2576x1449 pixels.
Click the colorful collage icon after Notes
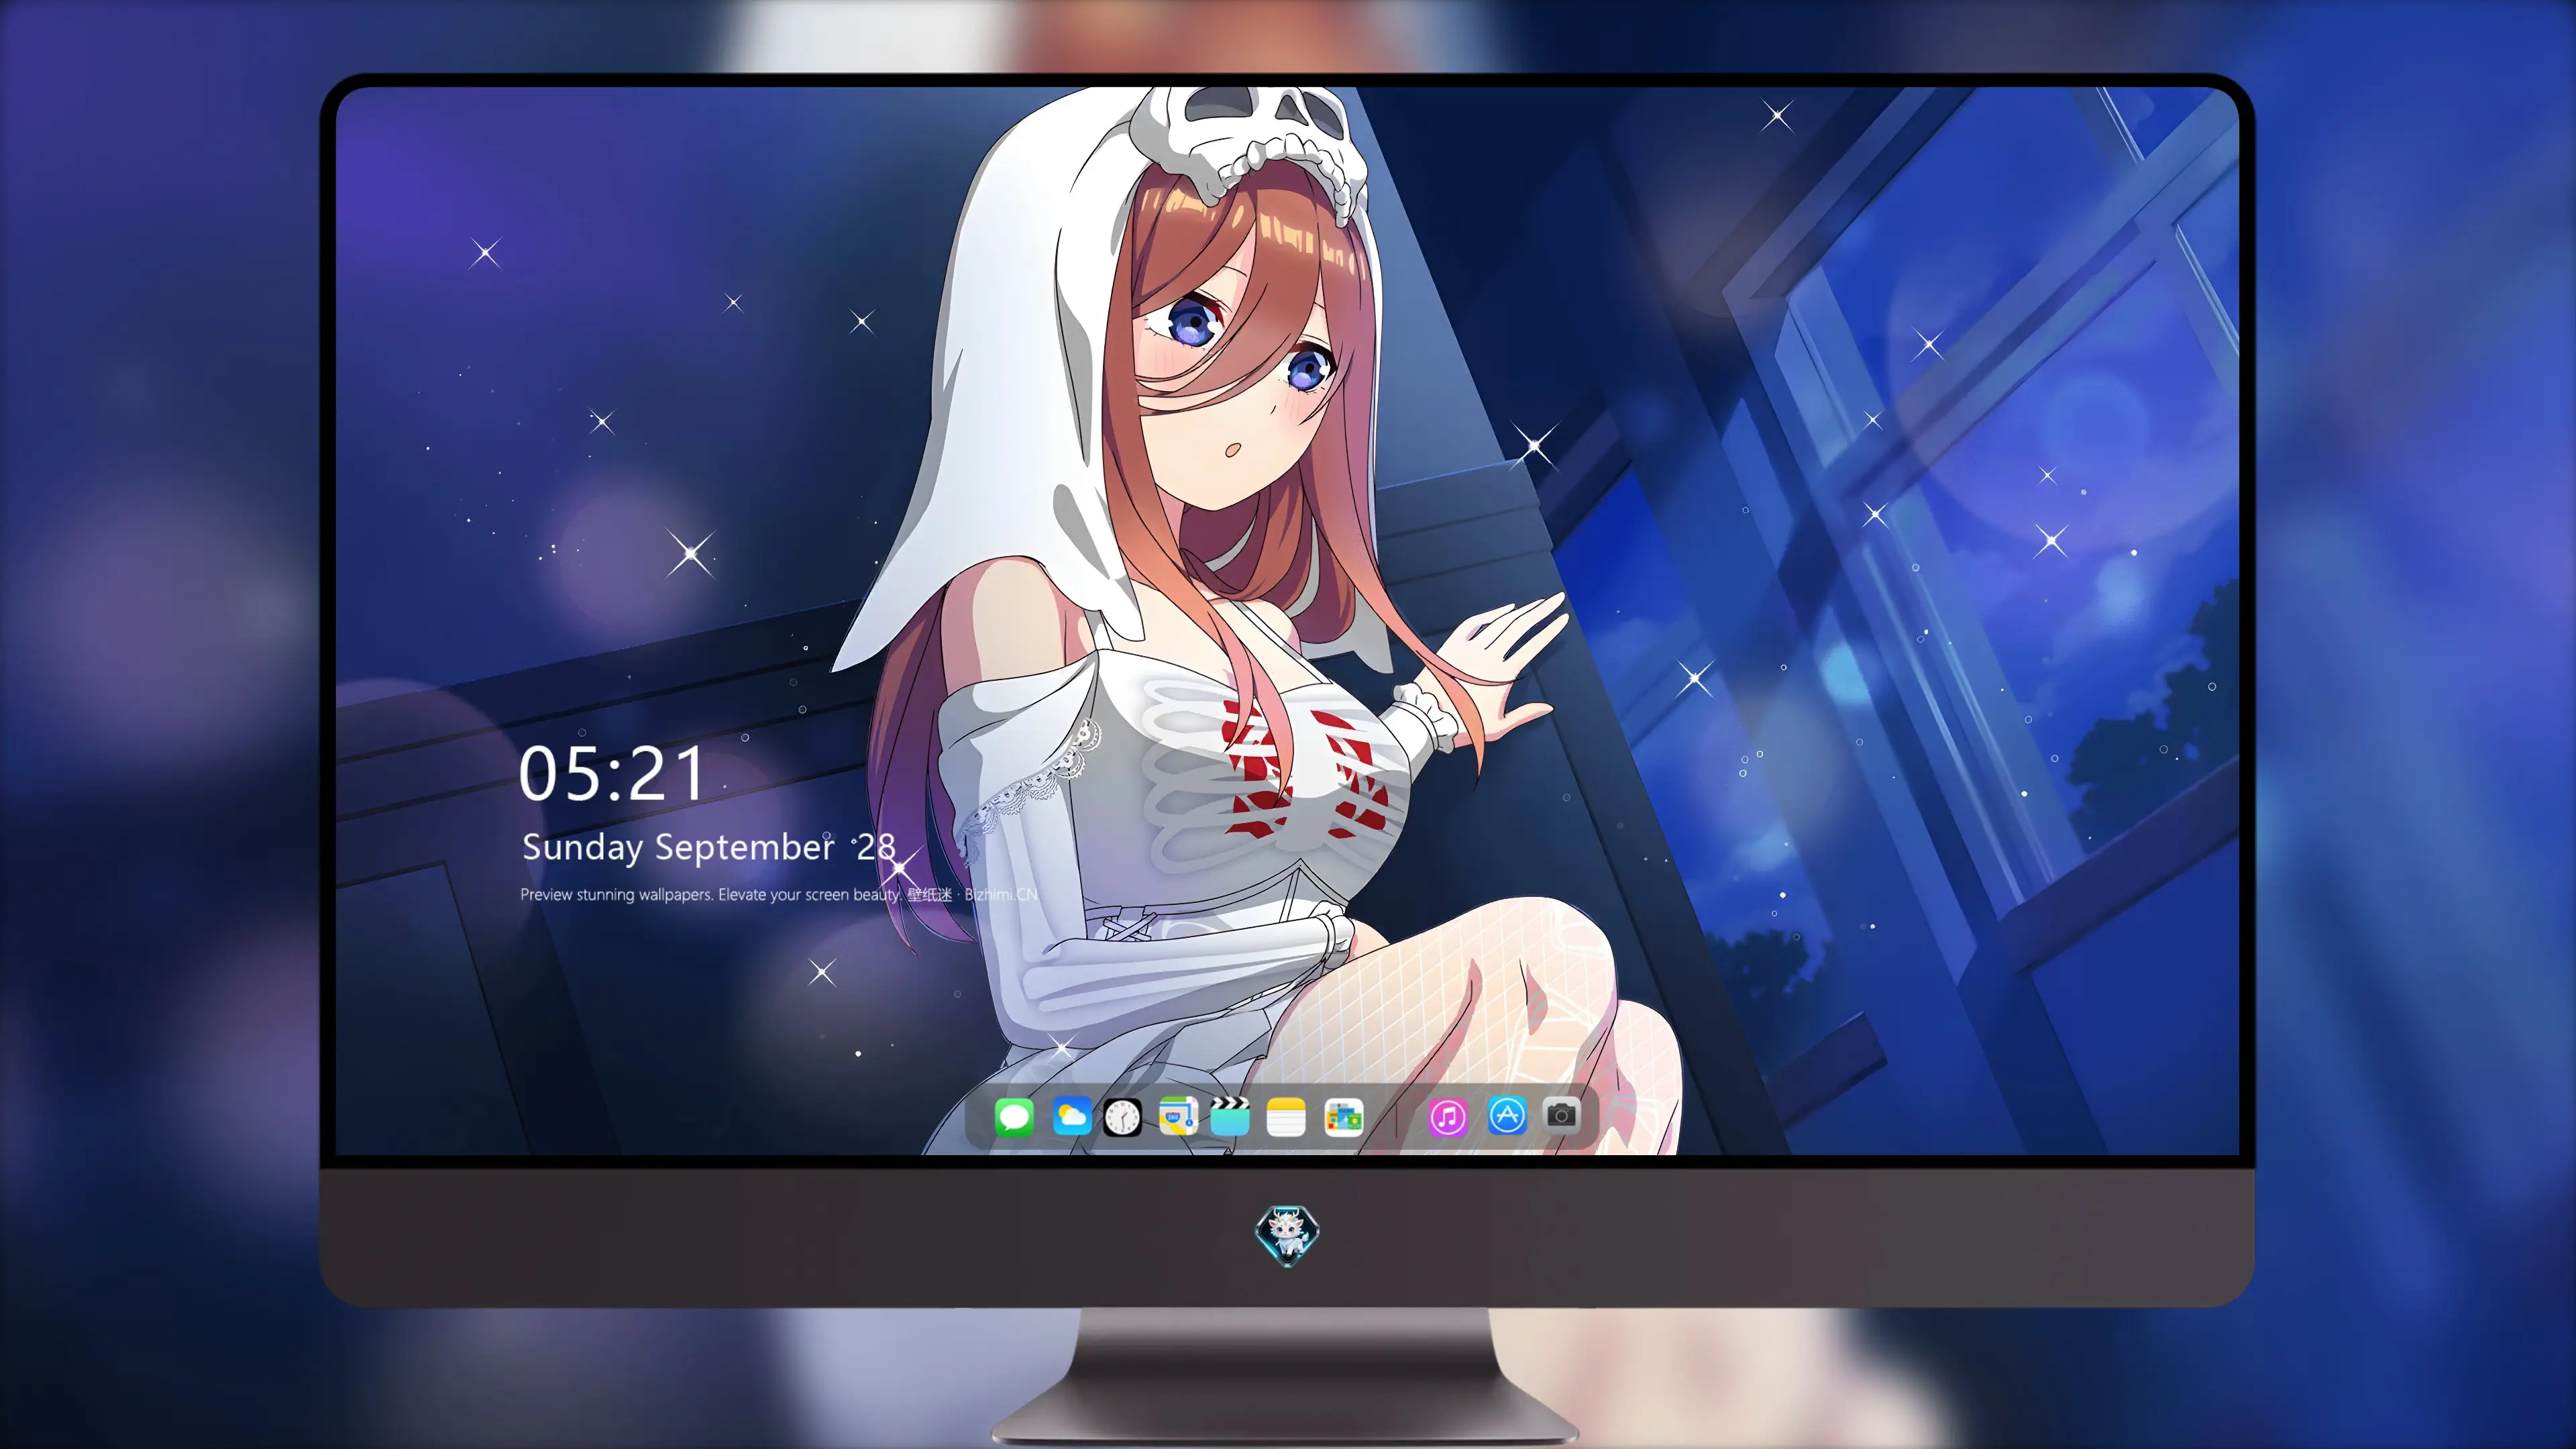pyautogui.click(x=1344, y=1117)
